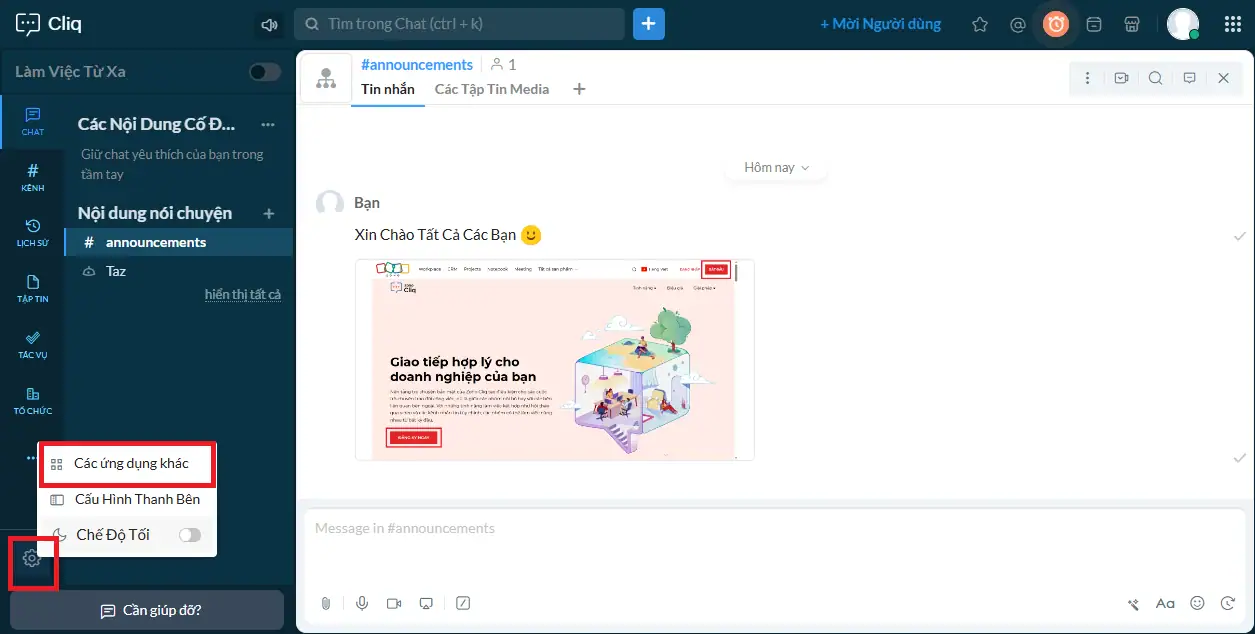The height and width of the screenshot is (634, 1255).
Task: Open more options beside Các Nội Dung Cố Định
Action: pos(267,124)
